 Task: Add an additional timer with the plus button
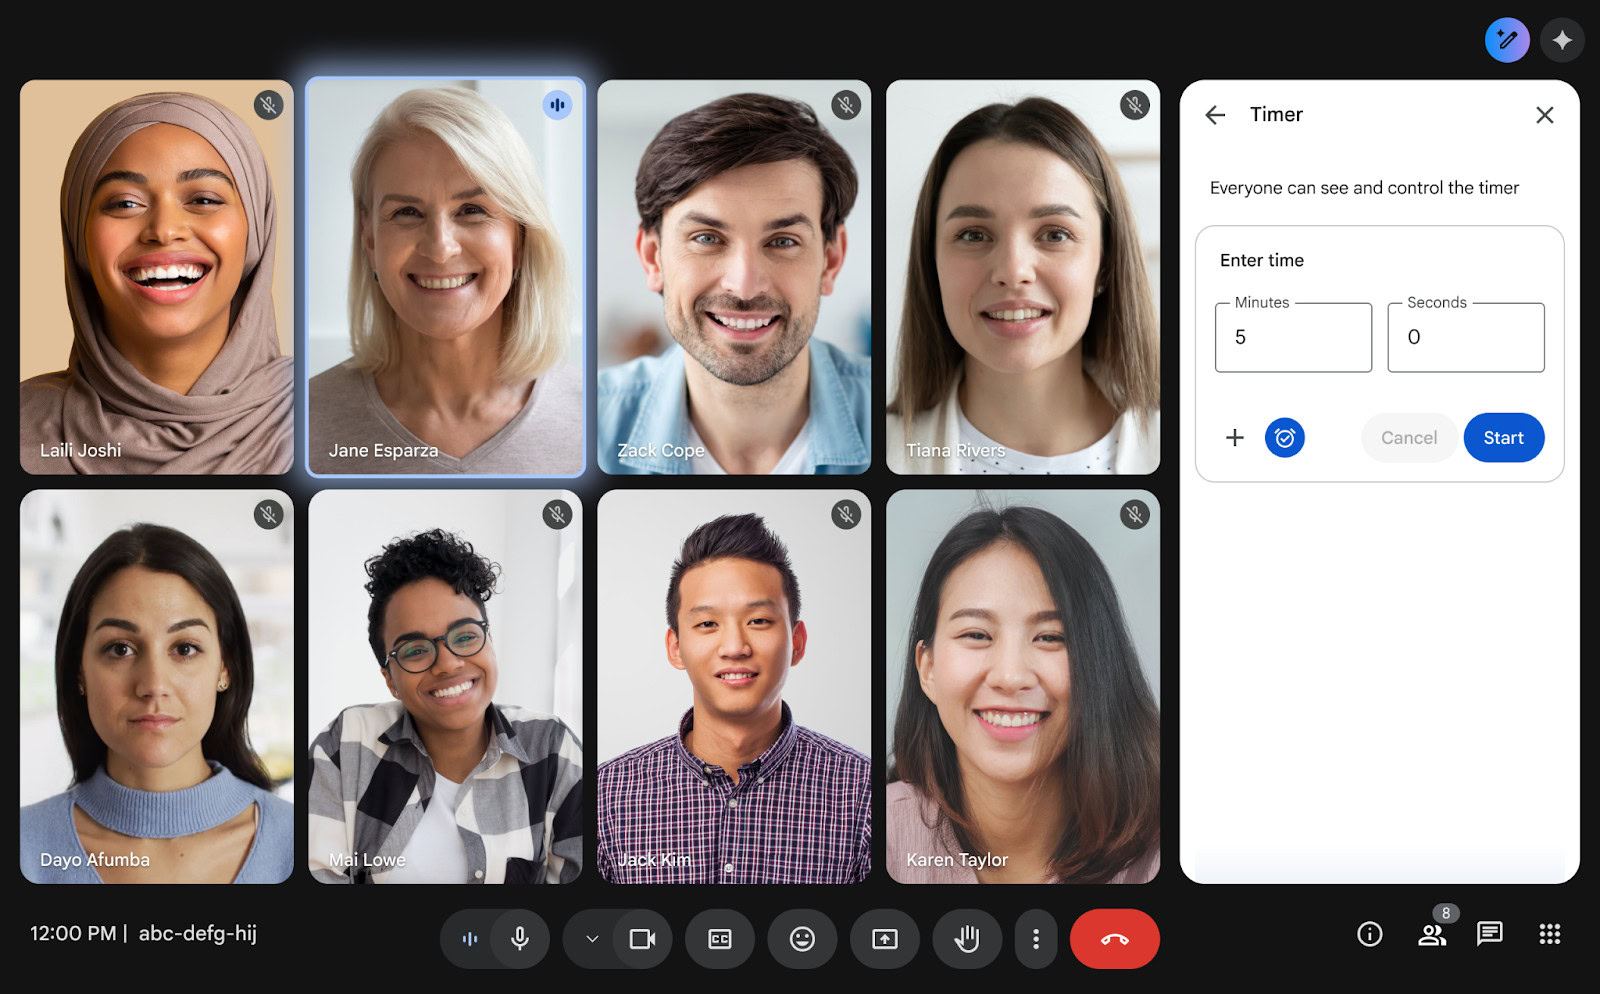tap(1234, 437)
